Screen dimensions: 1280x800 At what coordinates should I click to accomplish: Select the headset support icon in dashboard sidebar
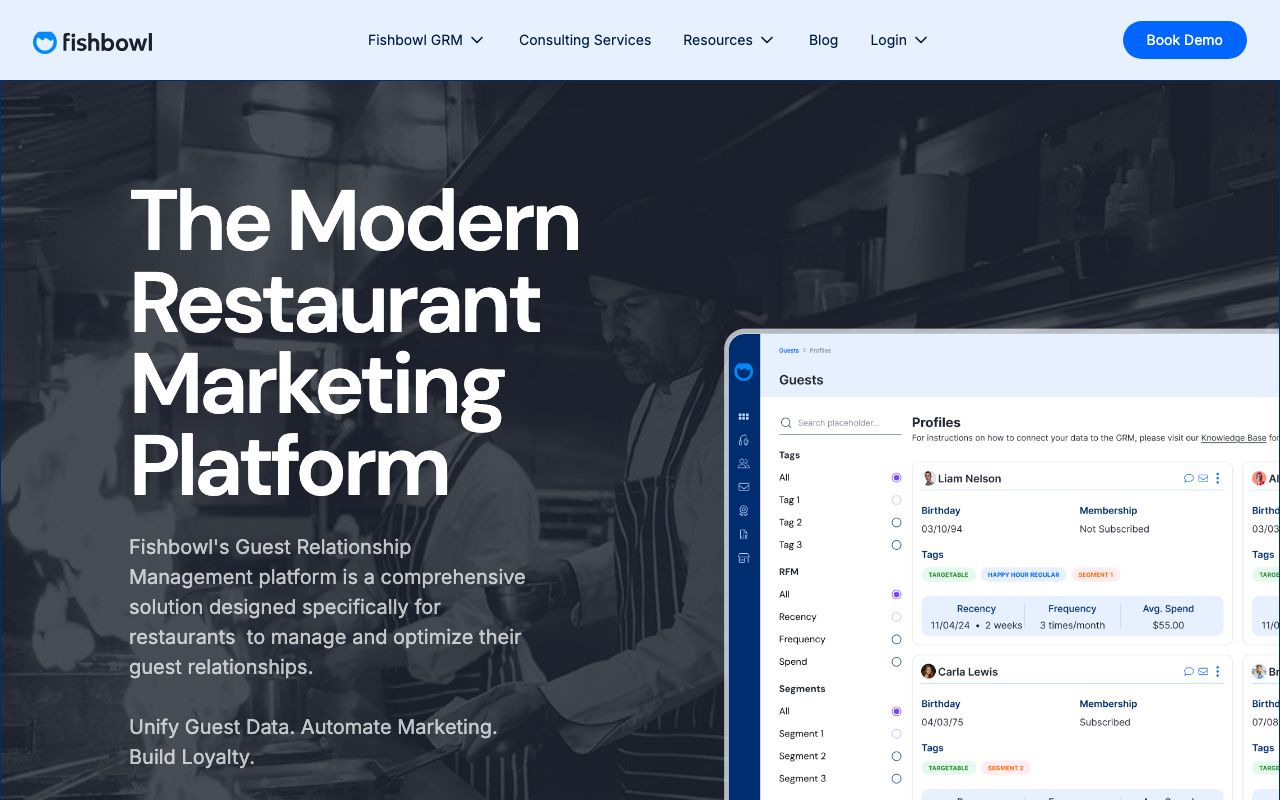(744, 440)
